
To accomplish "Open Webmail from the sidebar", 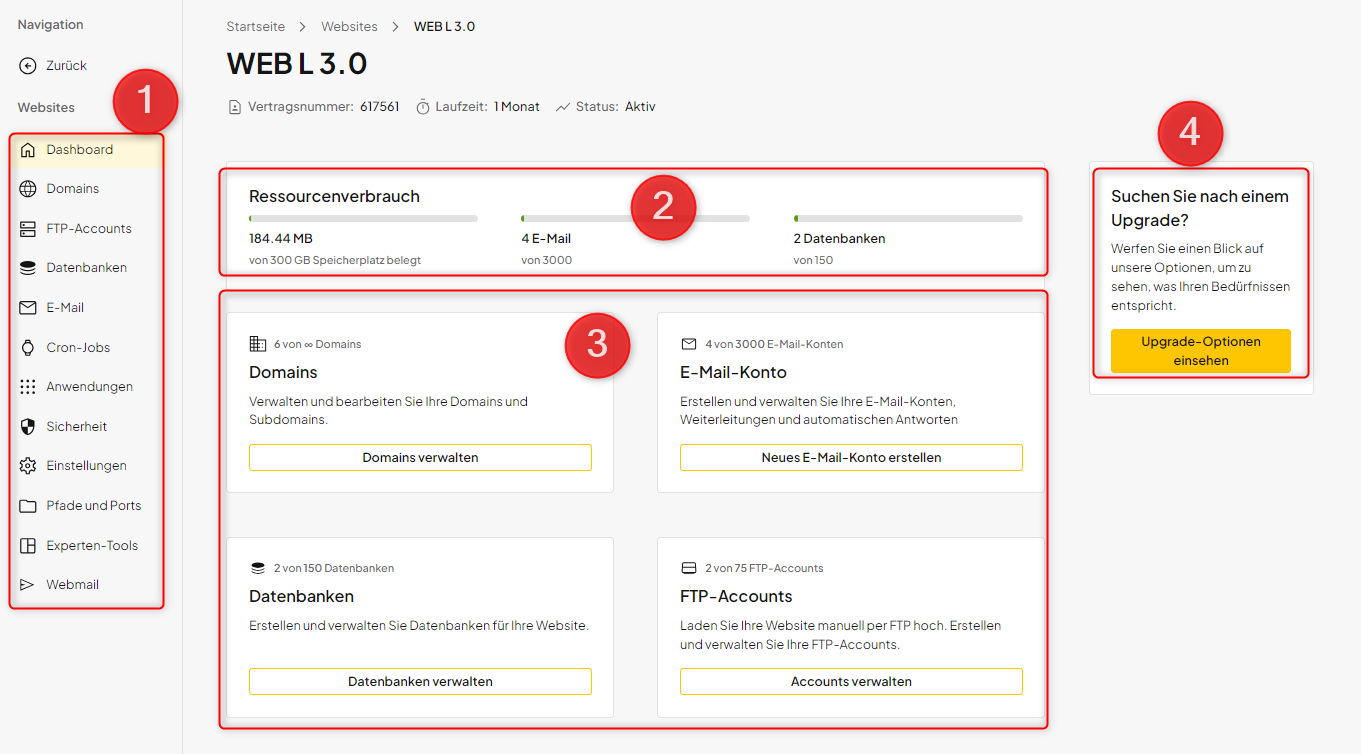I will pos(72,585).
